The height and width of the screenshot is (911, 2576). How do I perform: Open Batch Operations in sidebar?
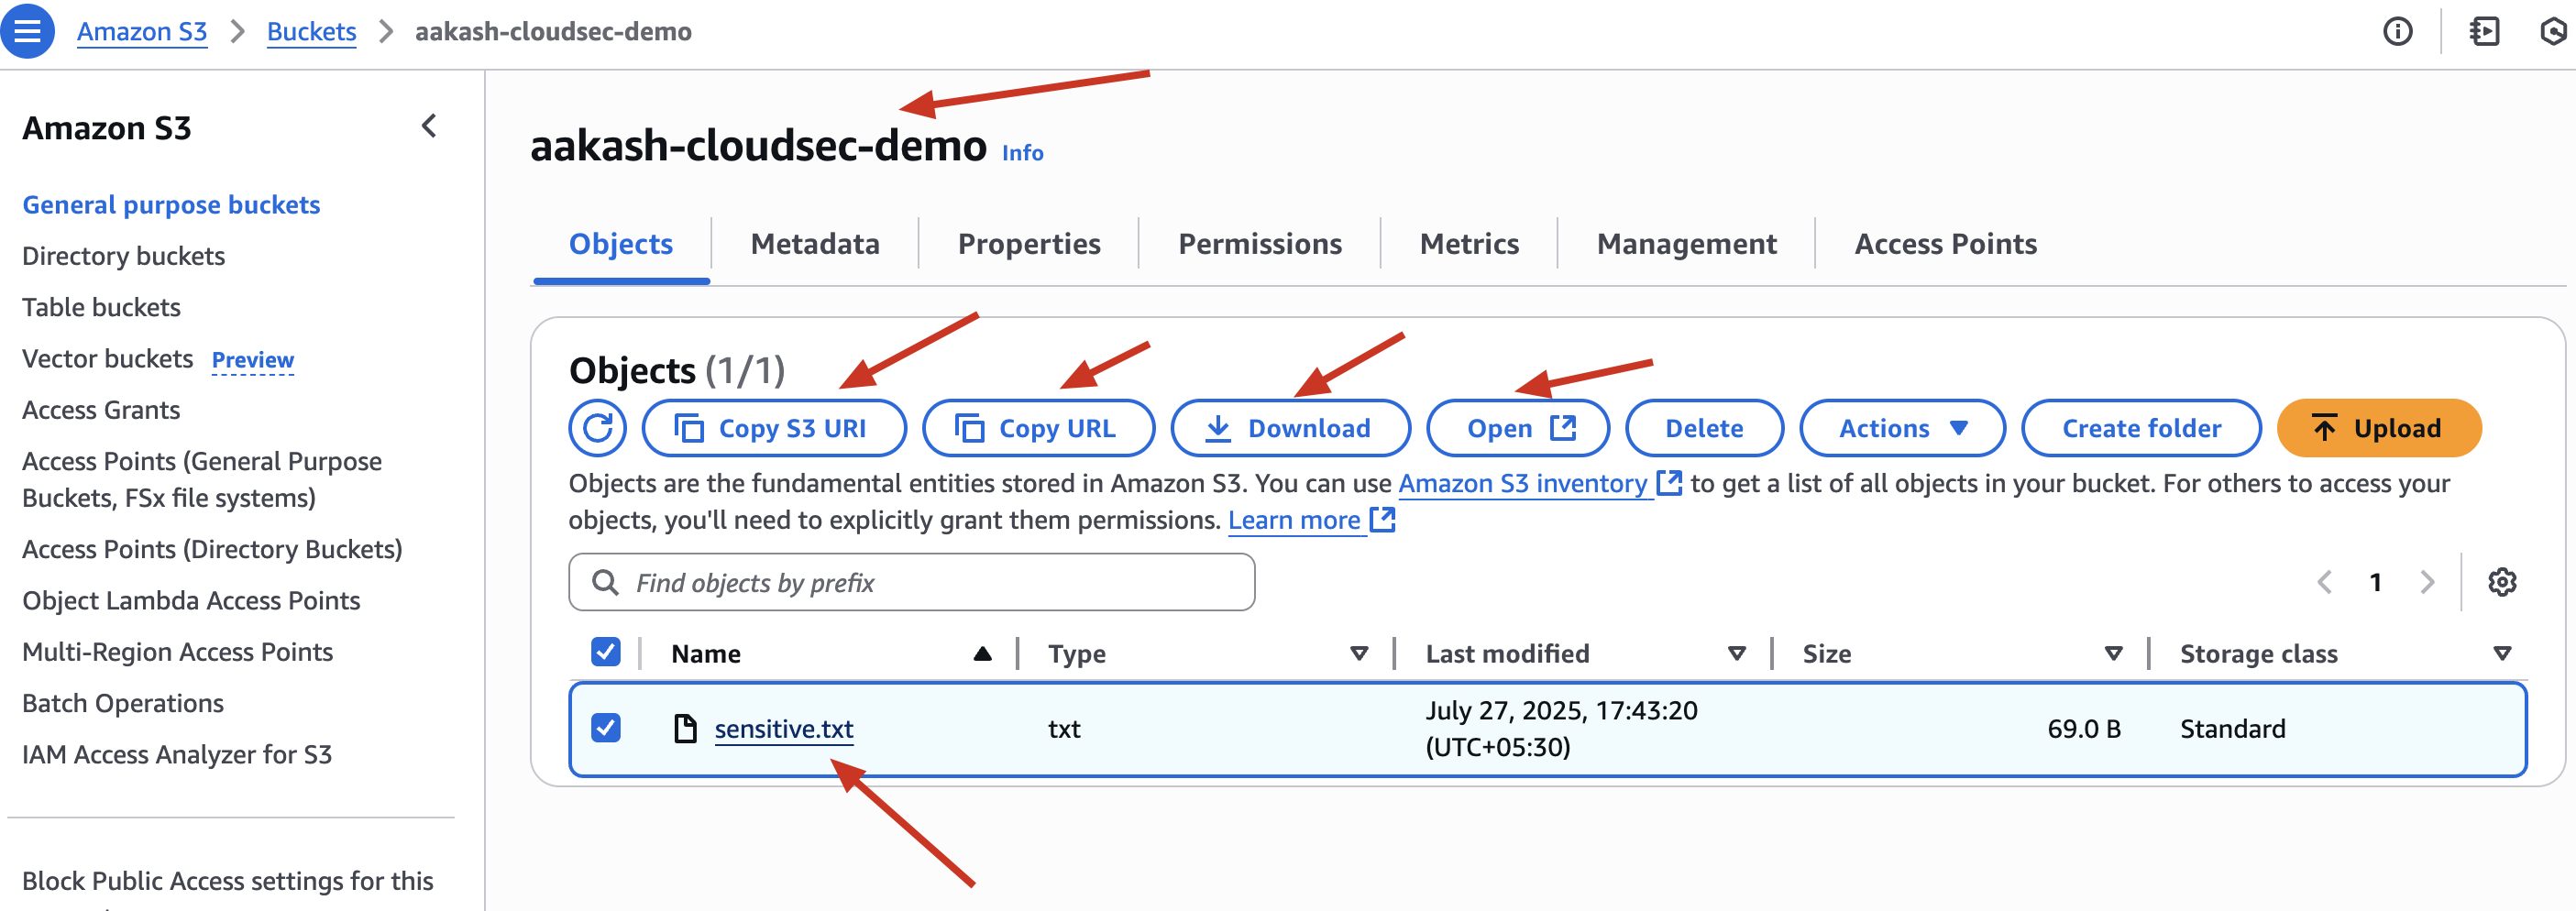tap(123, 703)
